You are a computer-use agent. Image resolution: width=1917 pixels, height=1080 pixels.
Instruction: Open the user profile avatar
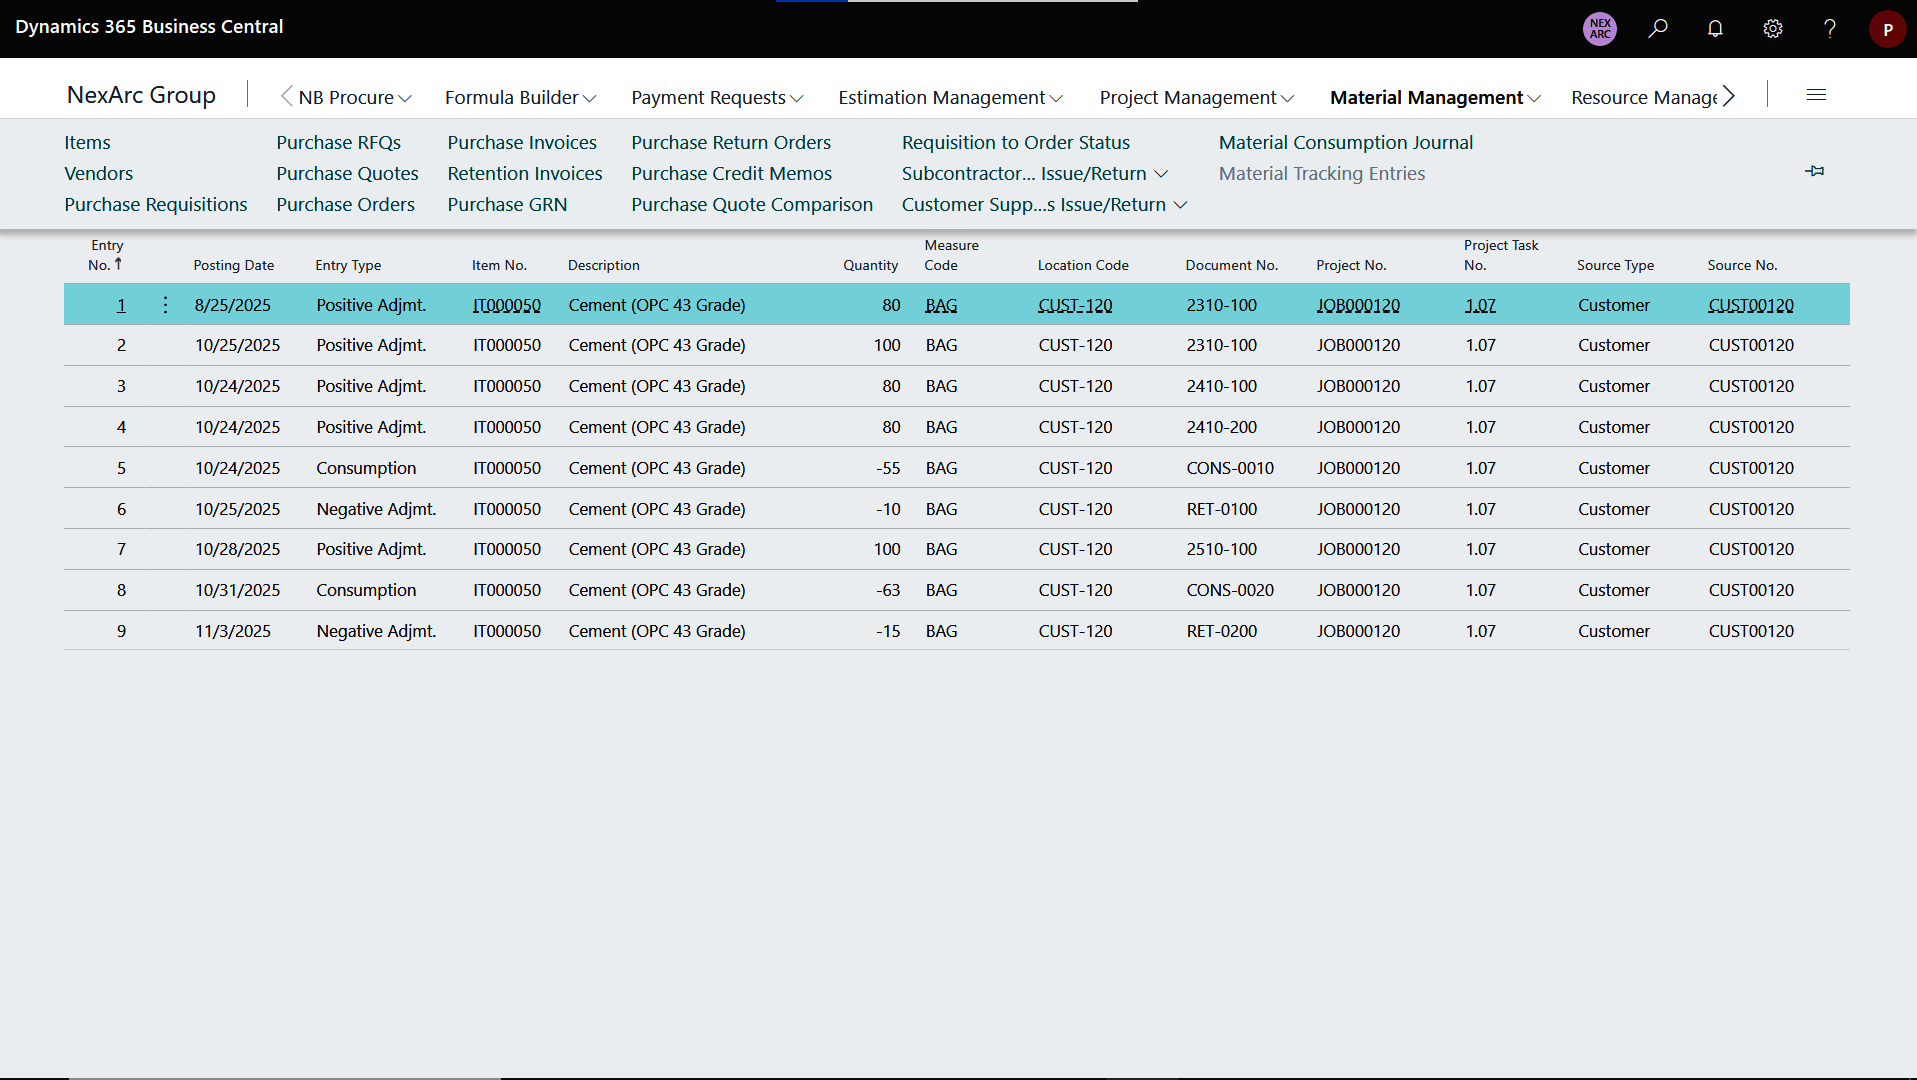(x=1887, y=29)
